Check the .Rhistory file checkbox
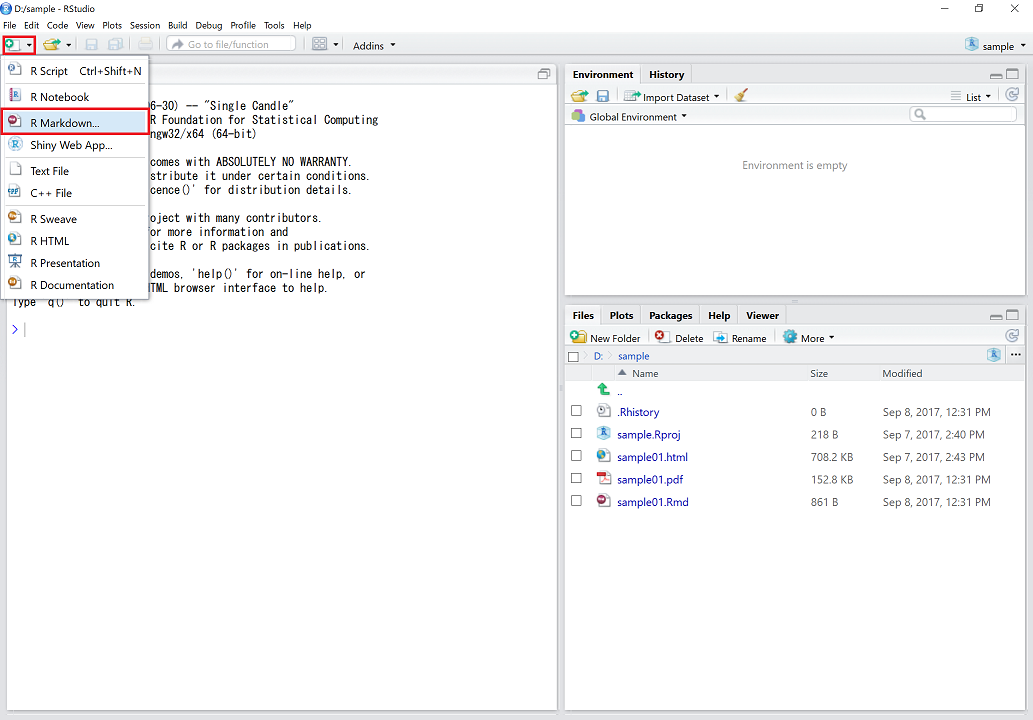This screenshot has width=1033, height=720. pos(576,410)
